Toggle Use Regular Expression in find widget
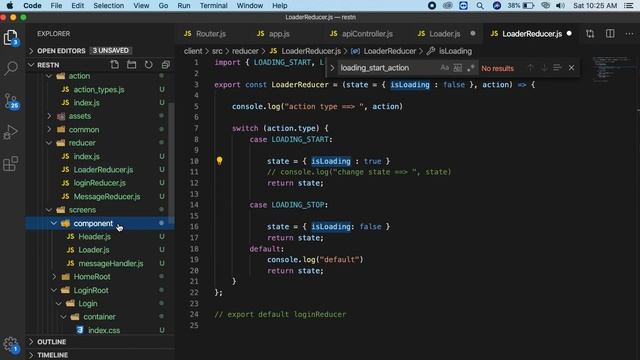Screen dimensions: 640x360 click(x=471, y=68)
